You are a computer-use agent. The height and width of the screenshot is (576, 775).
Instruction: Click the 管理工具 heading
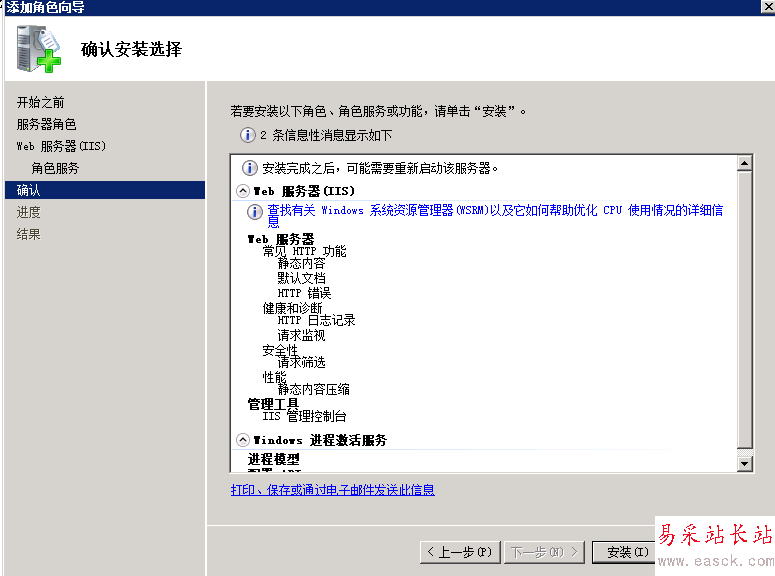pos(273,404)
